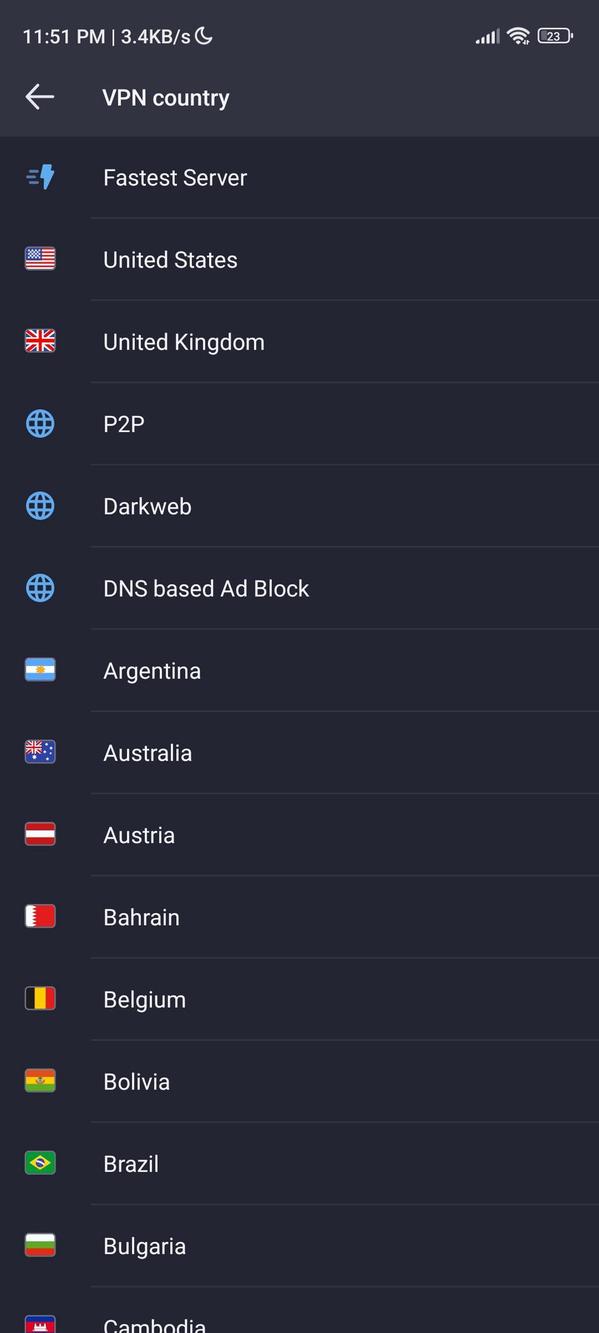
Task: Tap the Australia flag icon
Action: click(39, 752)
